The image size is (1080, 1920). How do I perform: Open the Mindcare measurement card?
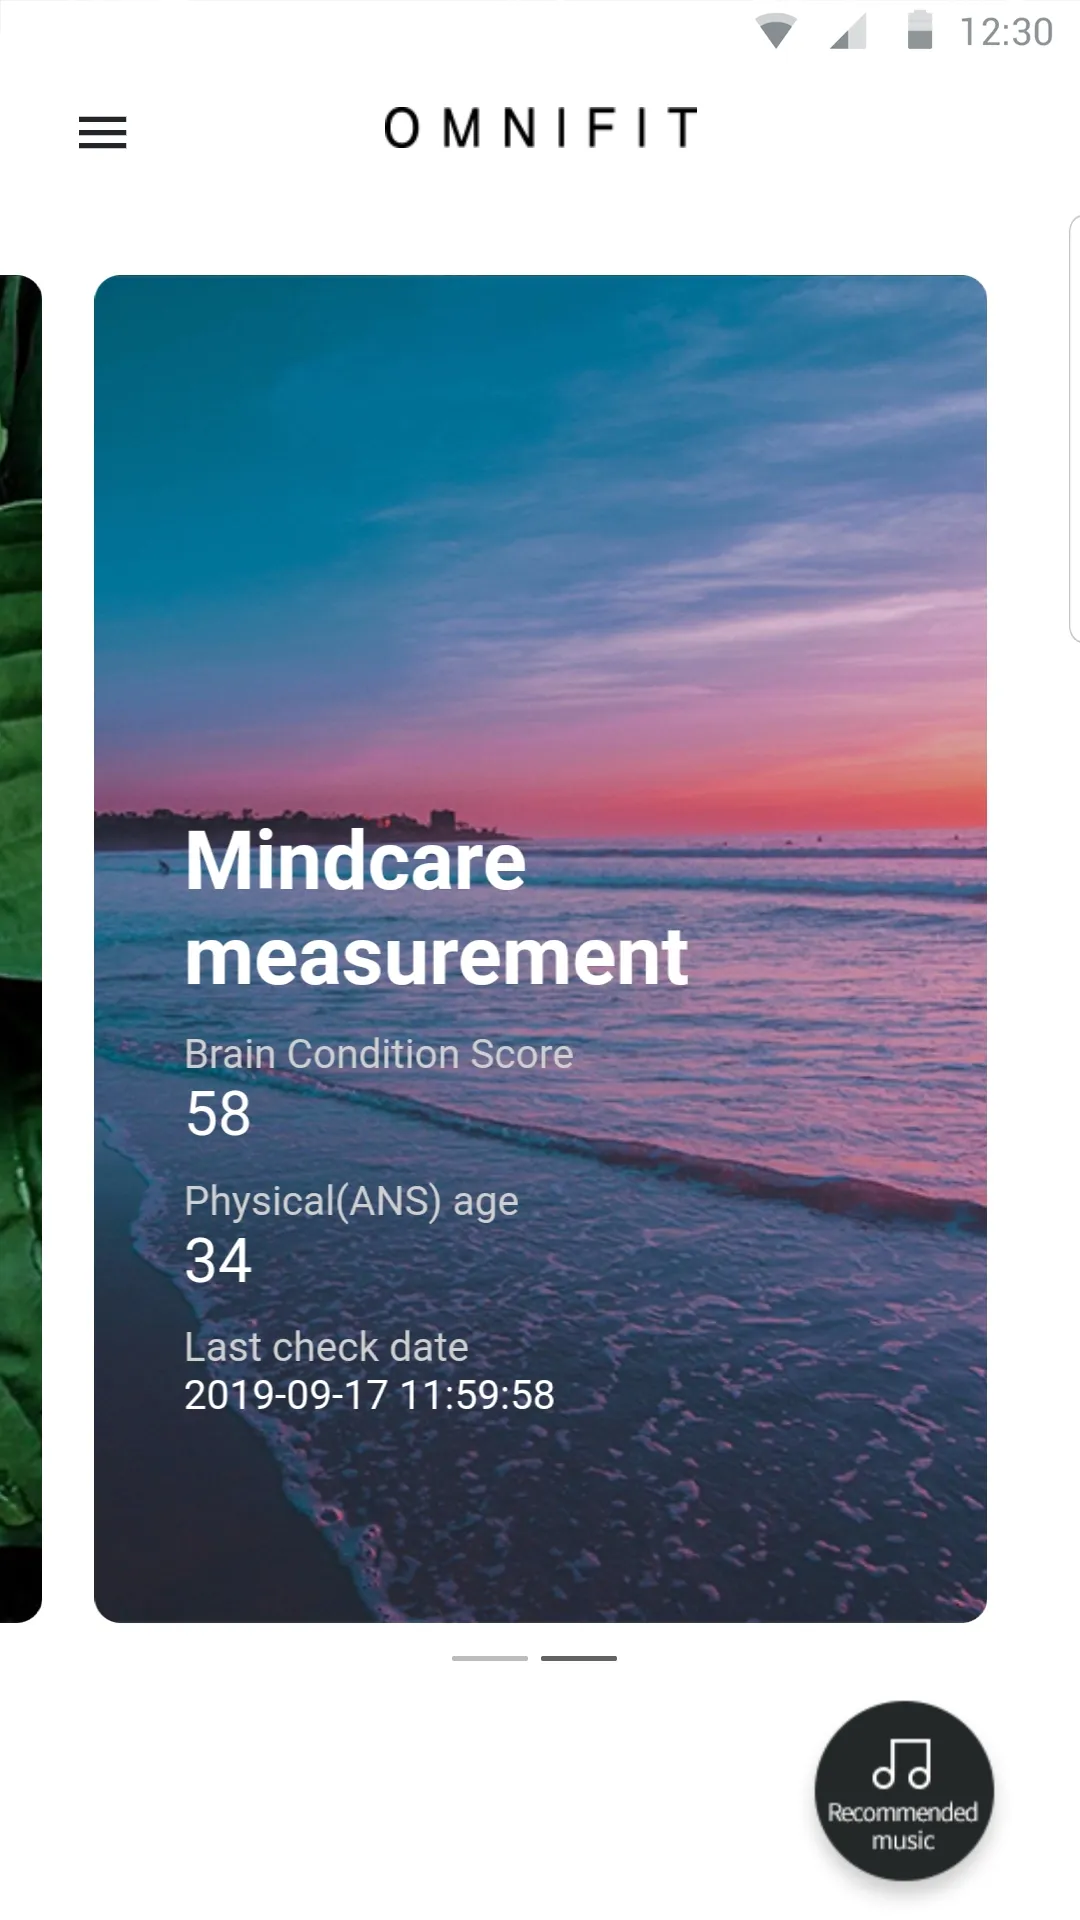[x=540, y=948]
